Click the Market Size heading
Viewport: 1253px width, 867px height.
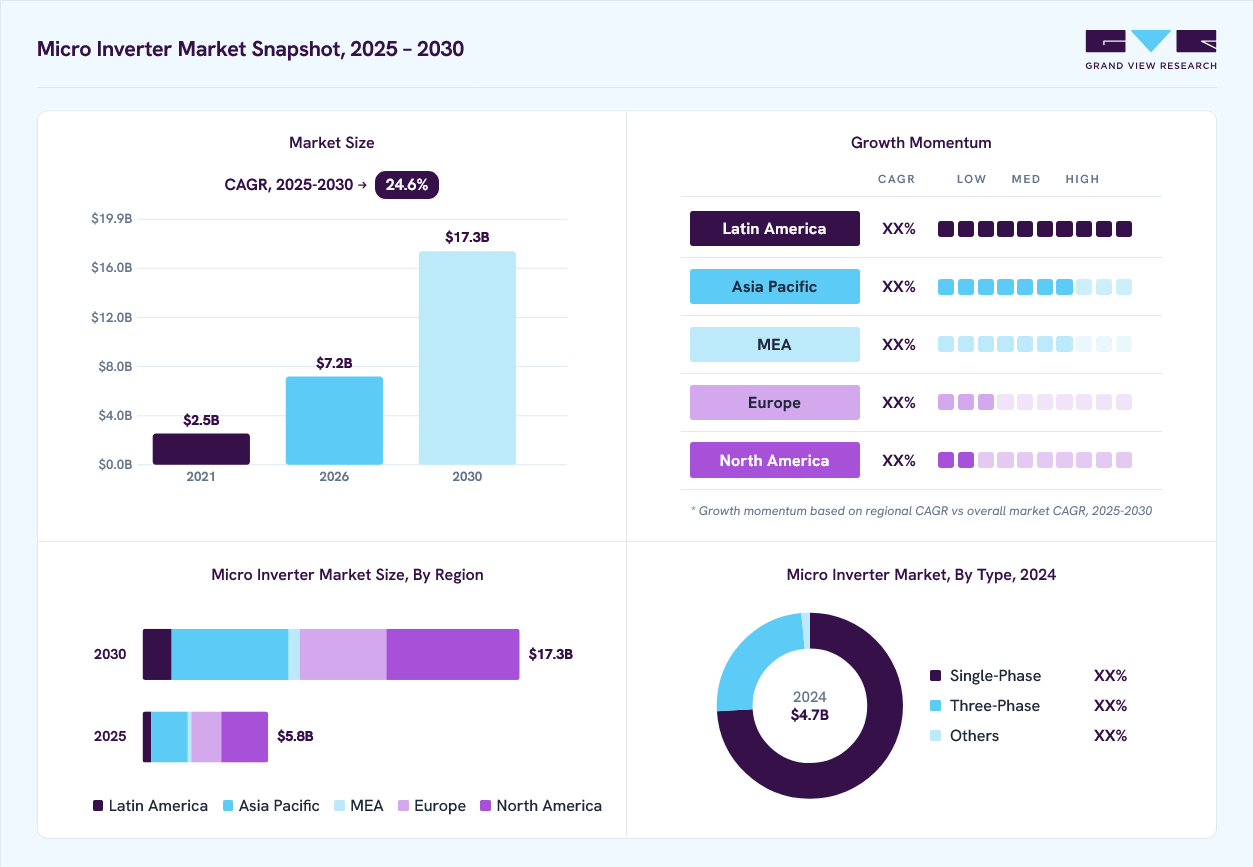click(332, 143)
